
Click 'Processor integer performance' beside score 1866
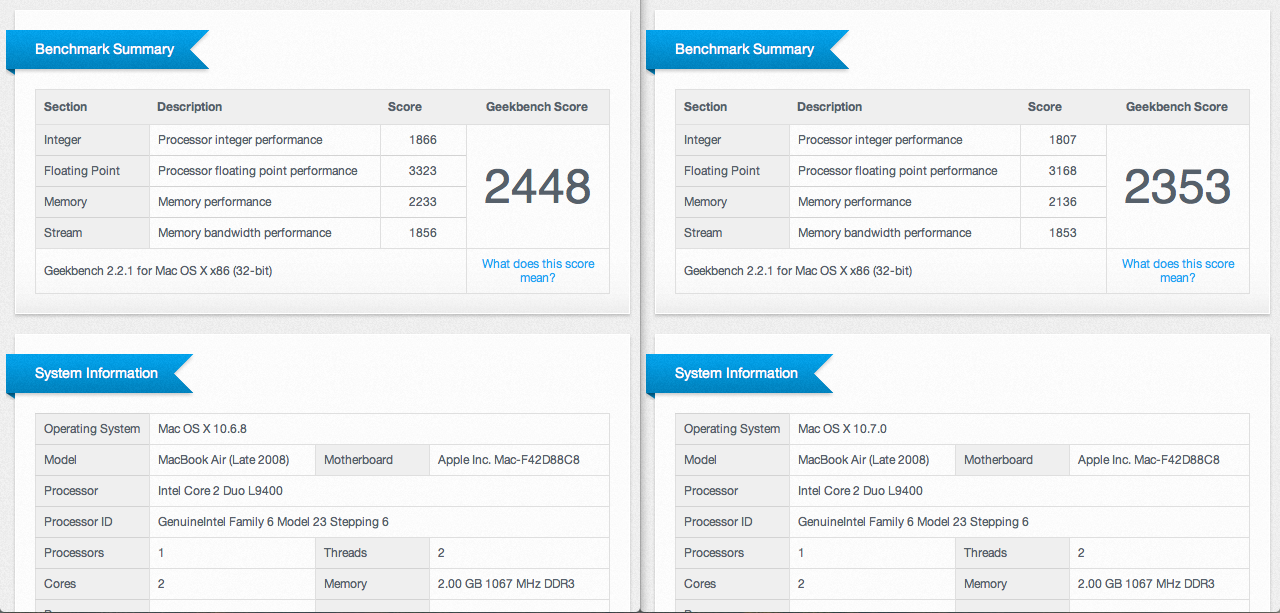tap(240, 140)
